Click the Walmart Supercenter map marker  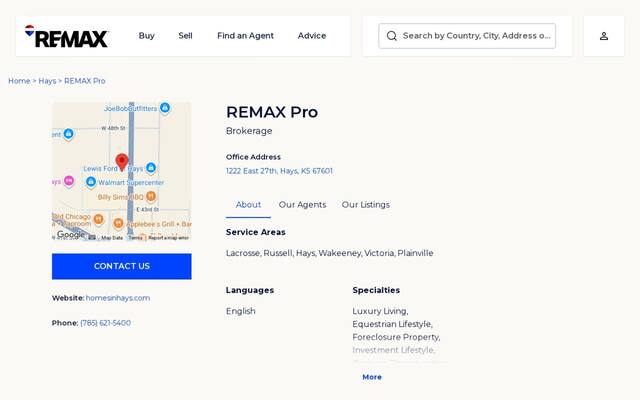tap(91, 182)
